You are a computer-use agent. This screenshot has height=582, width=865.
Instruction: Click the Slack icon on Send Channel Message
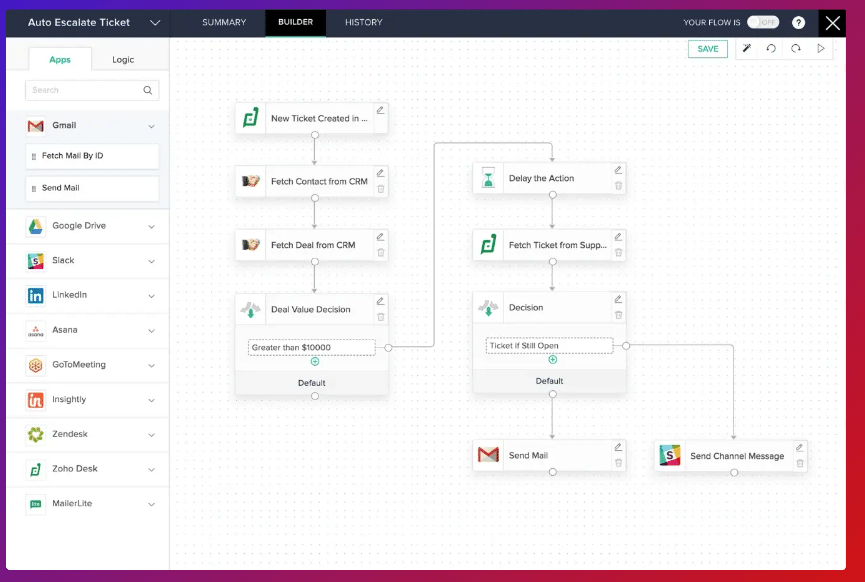(x=672, y=455)
